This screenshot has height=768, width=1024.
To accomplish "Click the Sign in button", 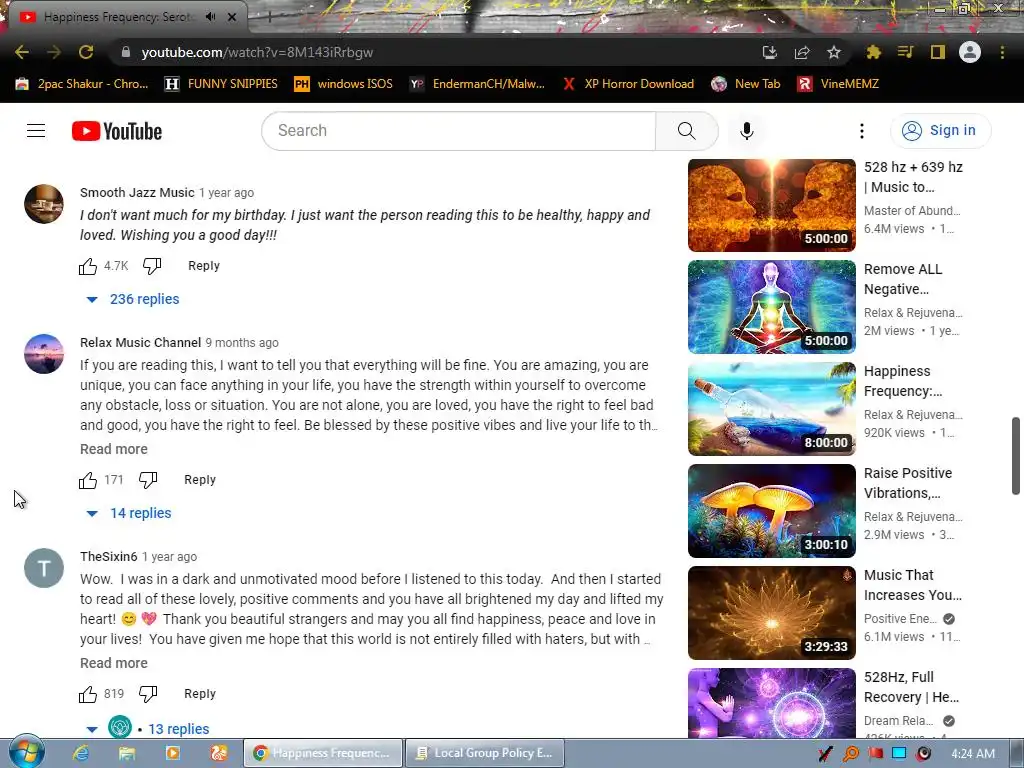I will pos(940,131).
